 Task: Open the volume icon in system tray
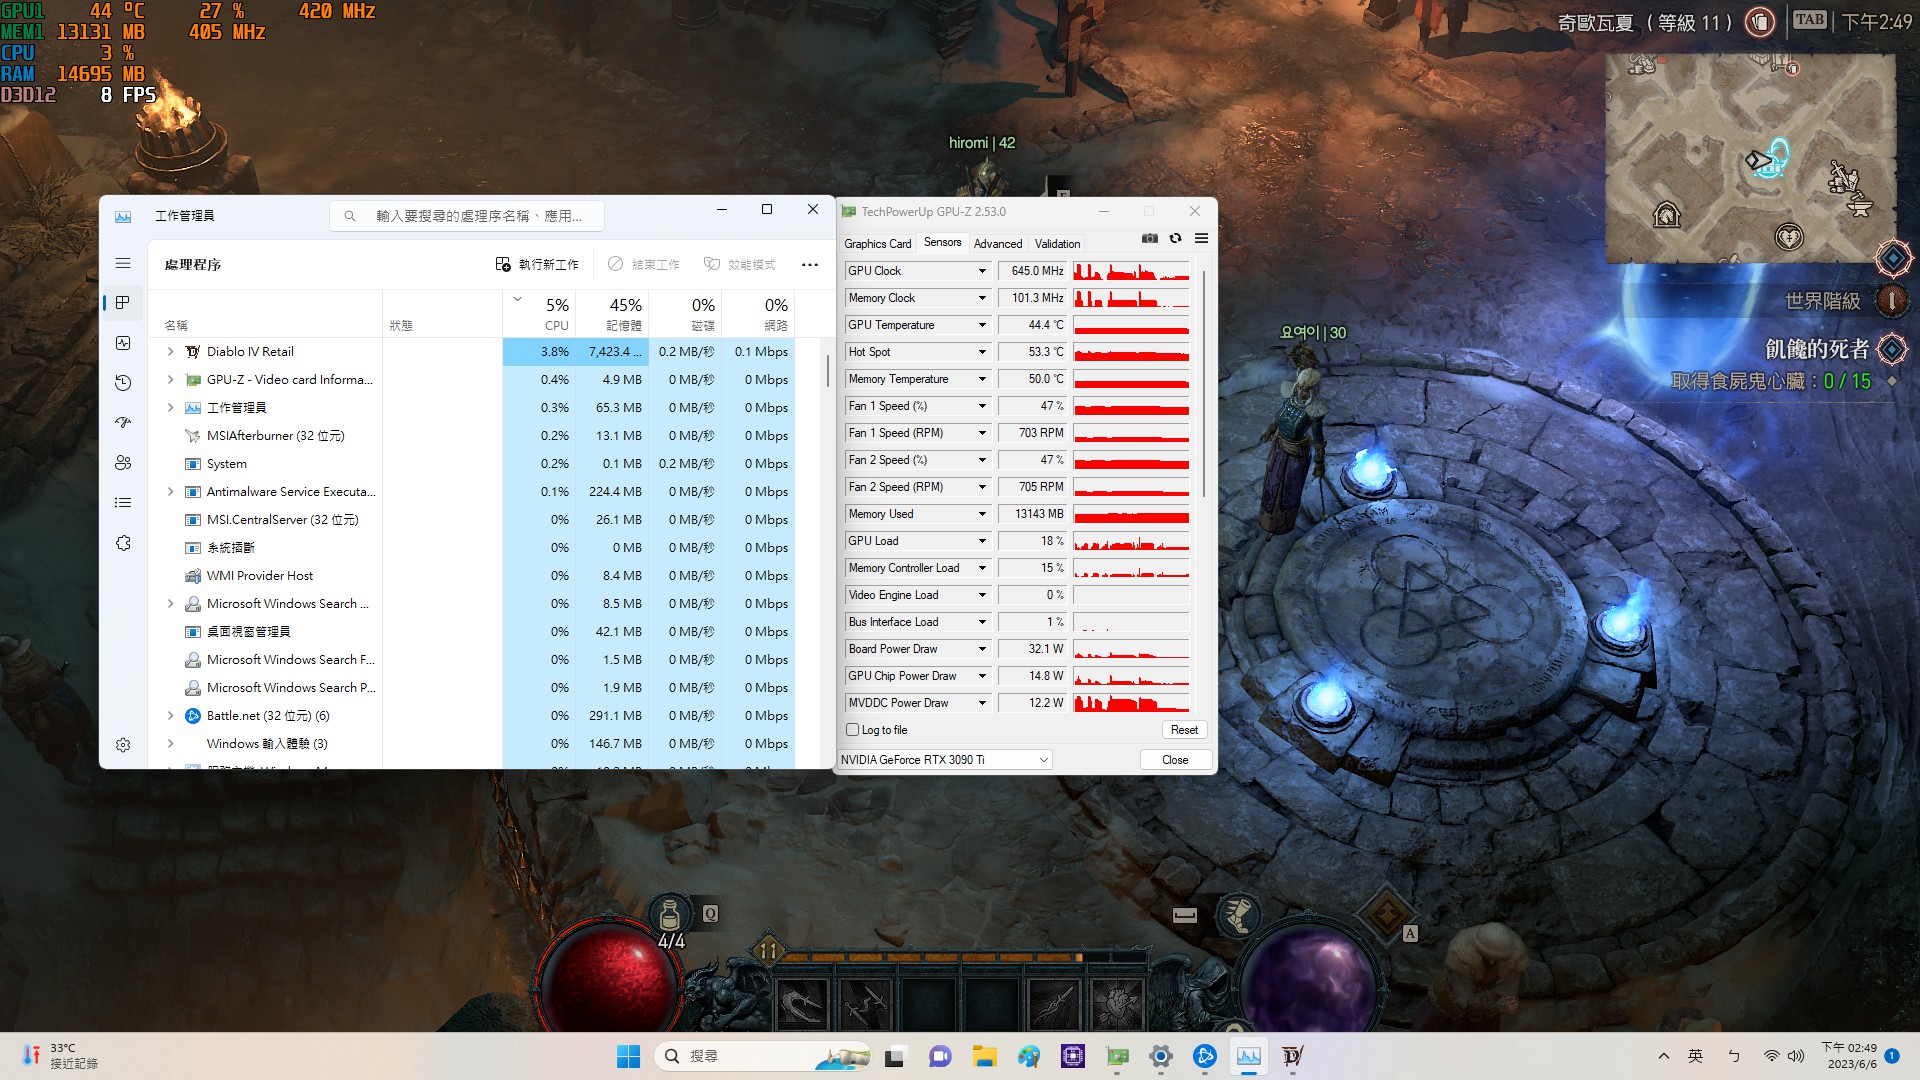tap(1796, 1056)
